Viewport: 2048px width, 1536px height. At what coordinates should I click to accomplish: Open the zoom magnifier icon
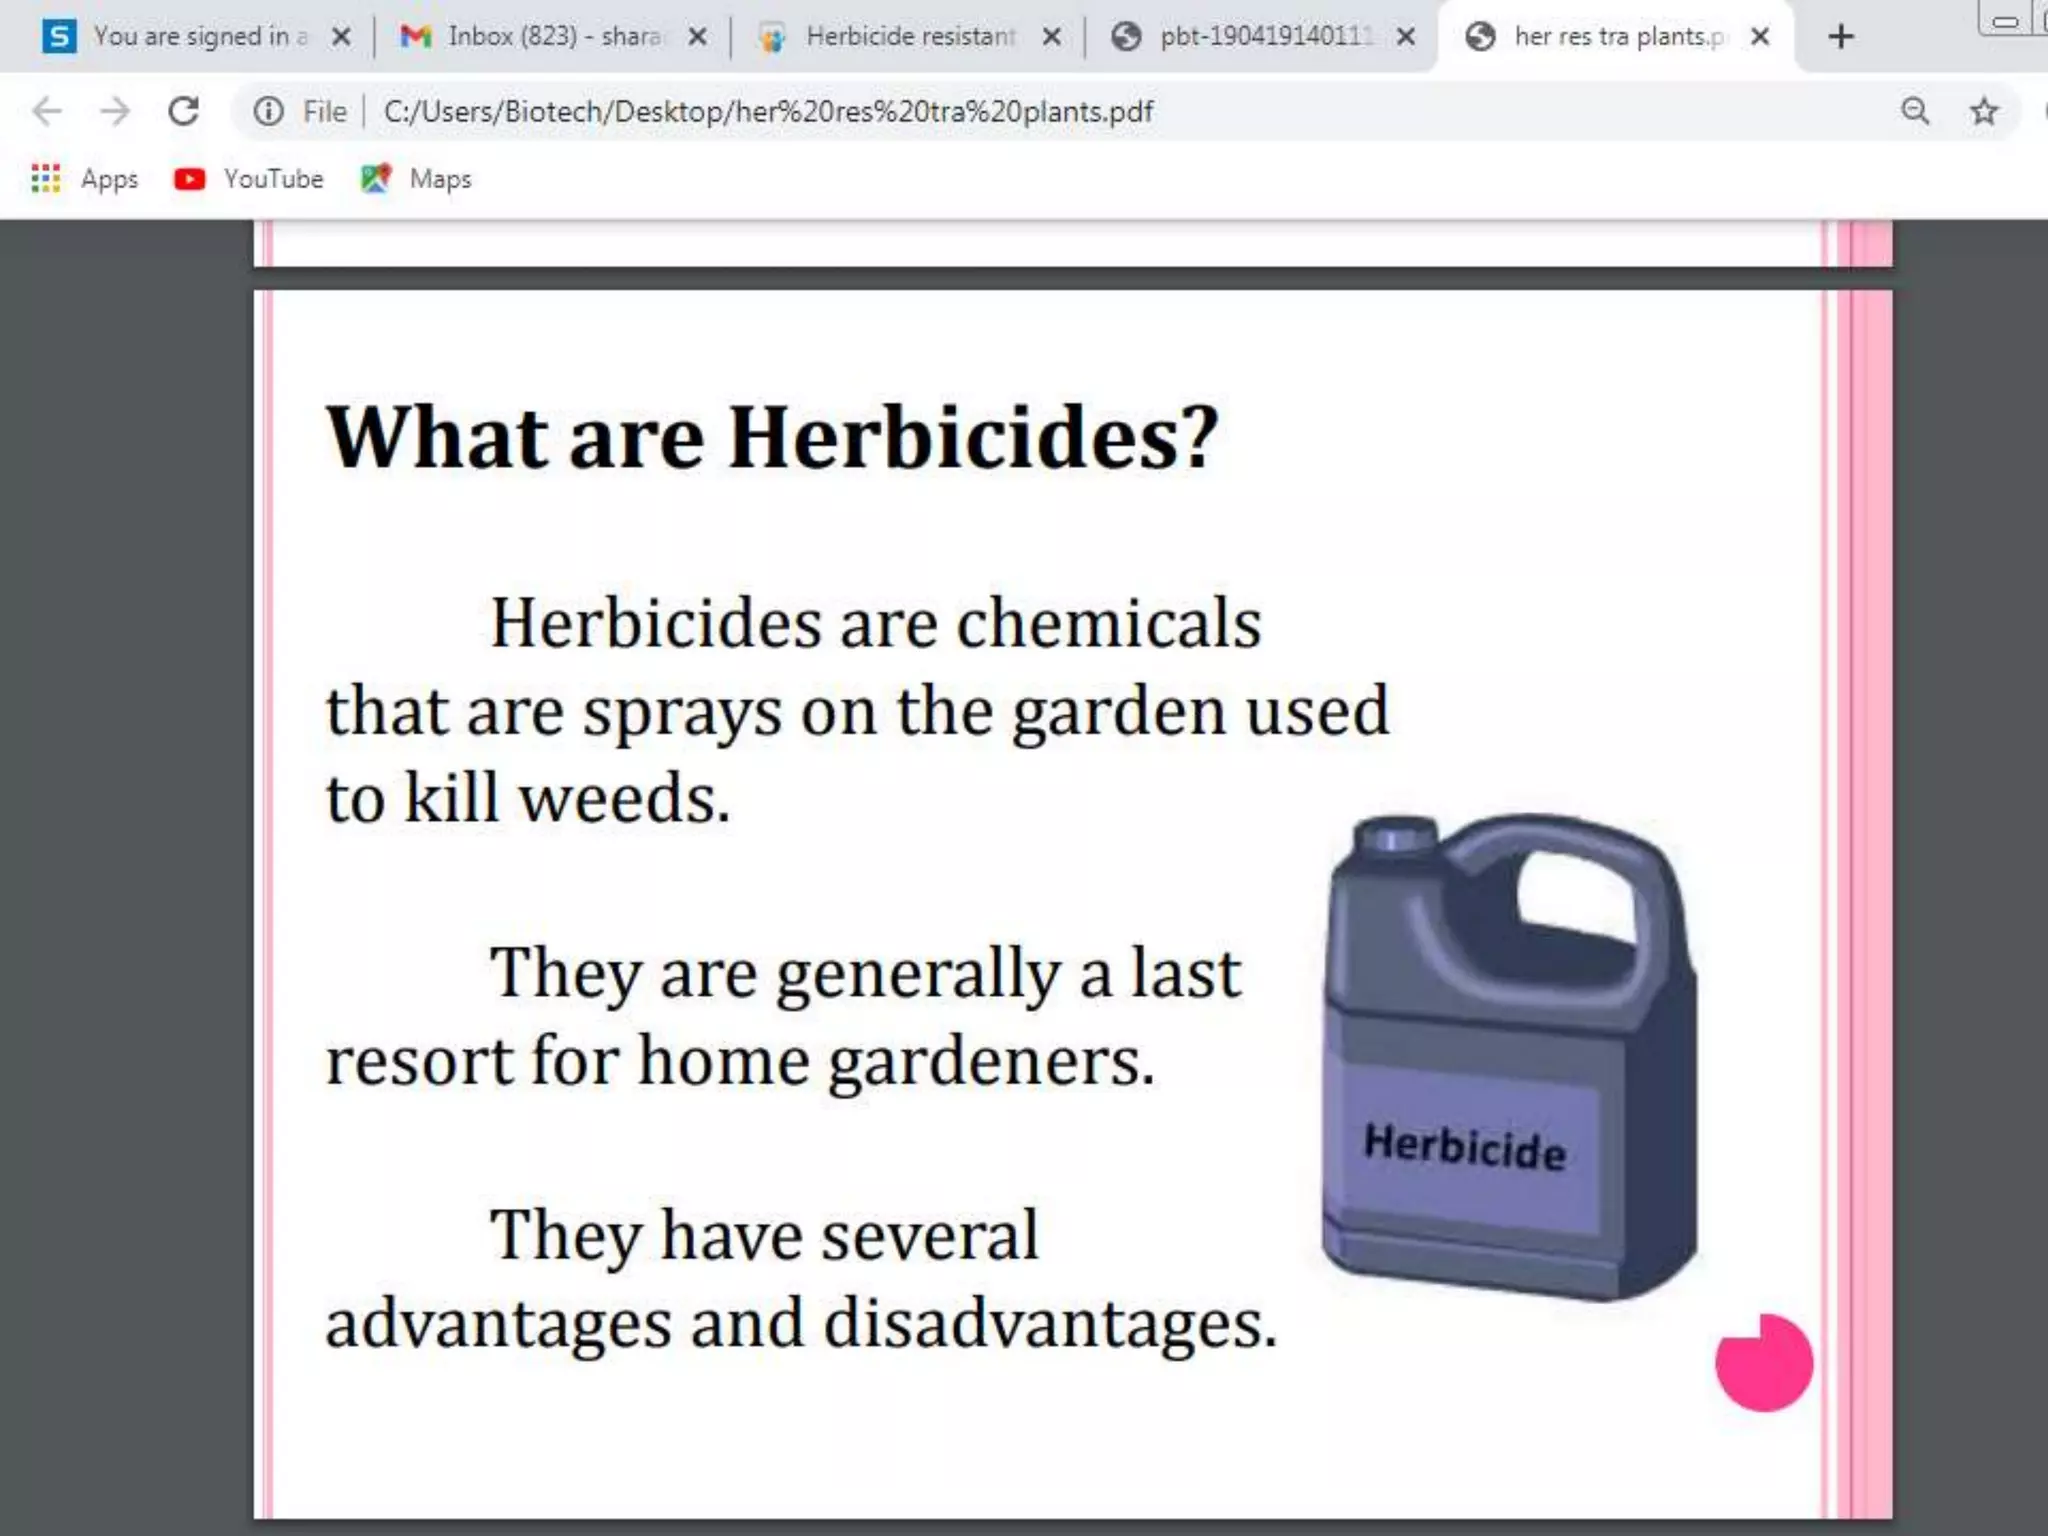pos(1915,110)
